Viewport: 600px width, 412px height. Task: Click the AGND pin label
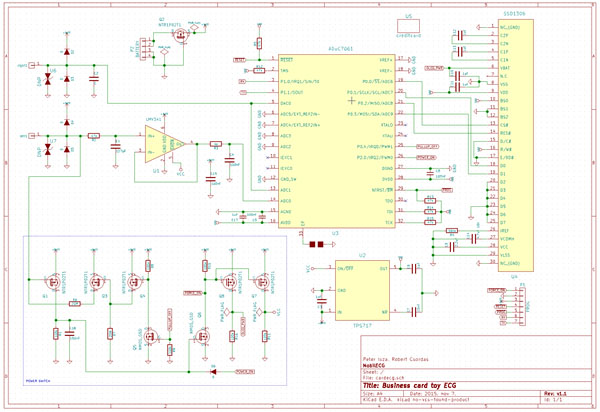tap(285, 212)
